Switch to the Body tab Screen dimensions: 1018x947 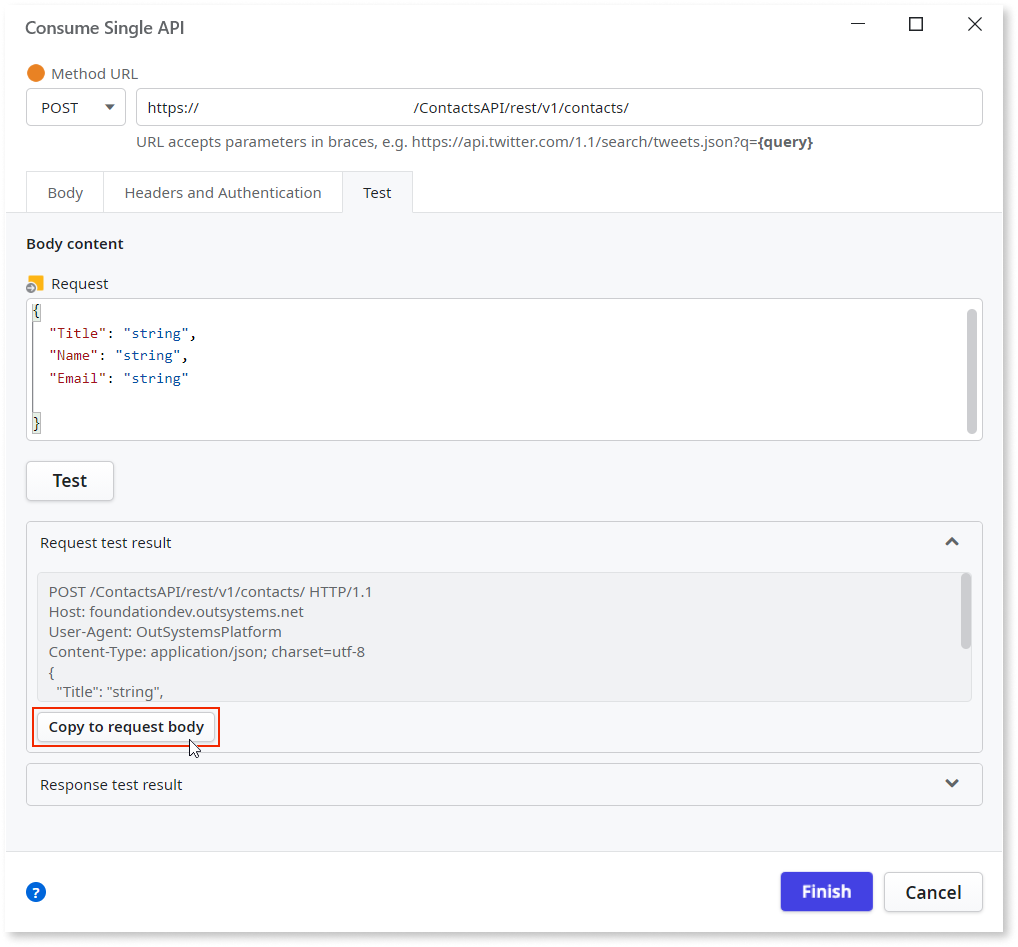tap(64, 192)
